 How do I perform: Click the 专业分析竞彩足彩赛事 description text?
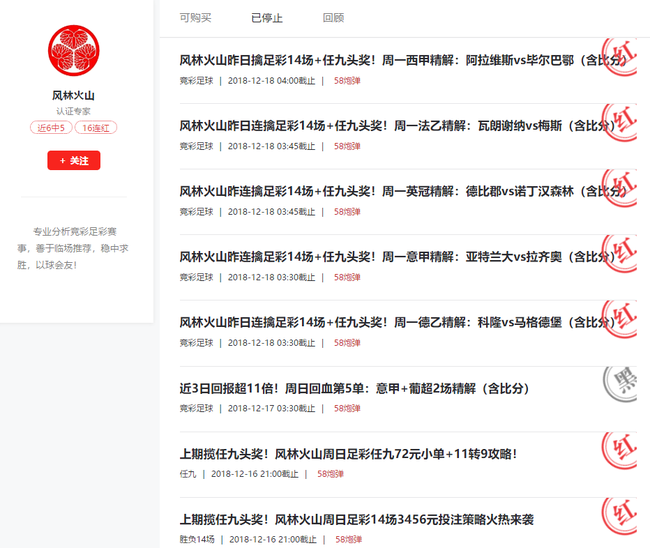tap(73, 248)
